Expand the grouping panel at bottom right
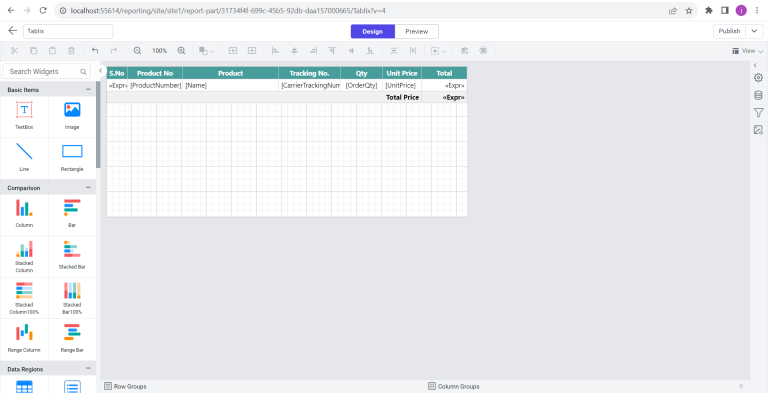 tap(741, 386)
